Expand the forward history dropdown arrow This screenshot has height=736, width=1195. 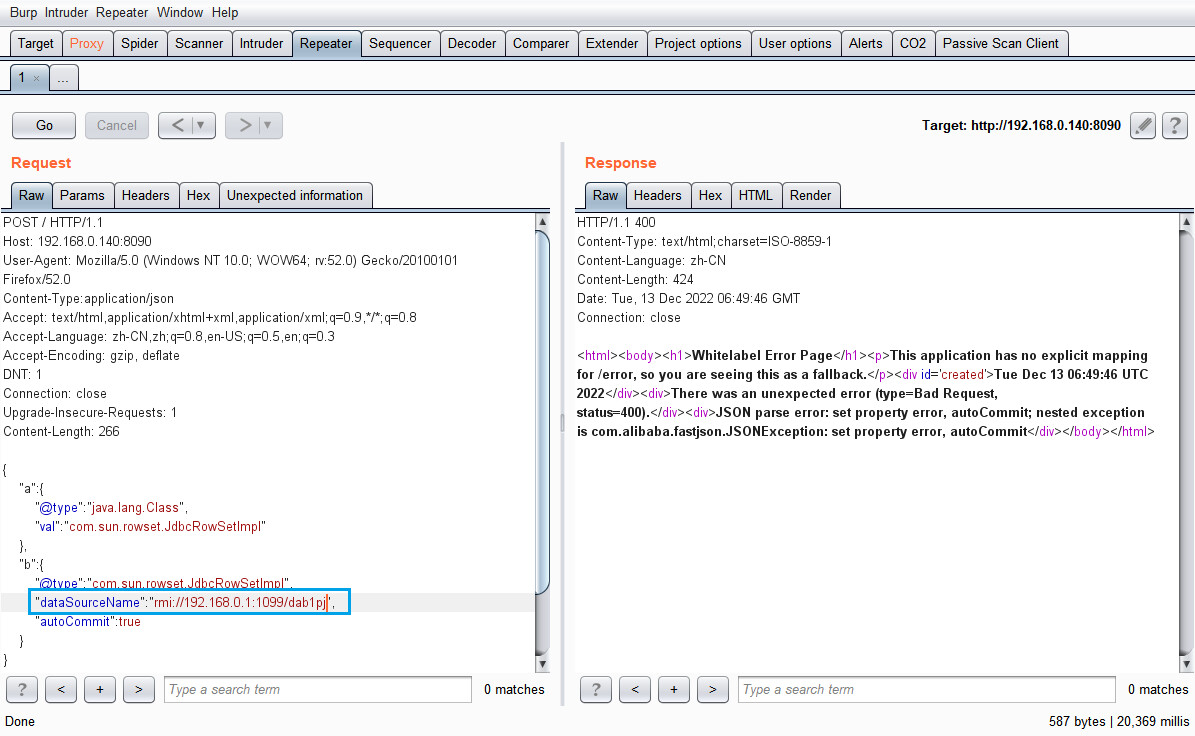pyautogui.click(x=268, y=126)
